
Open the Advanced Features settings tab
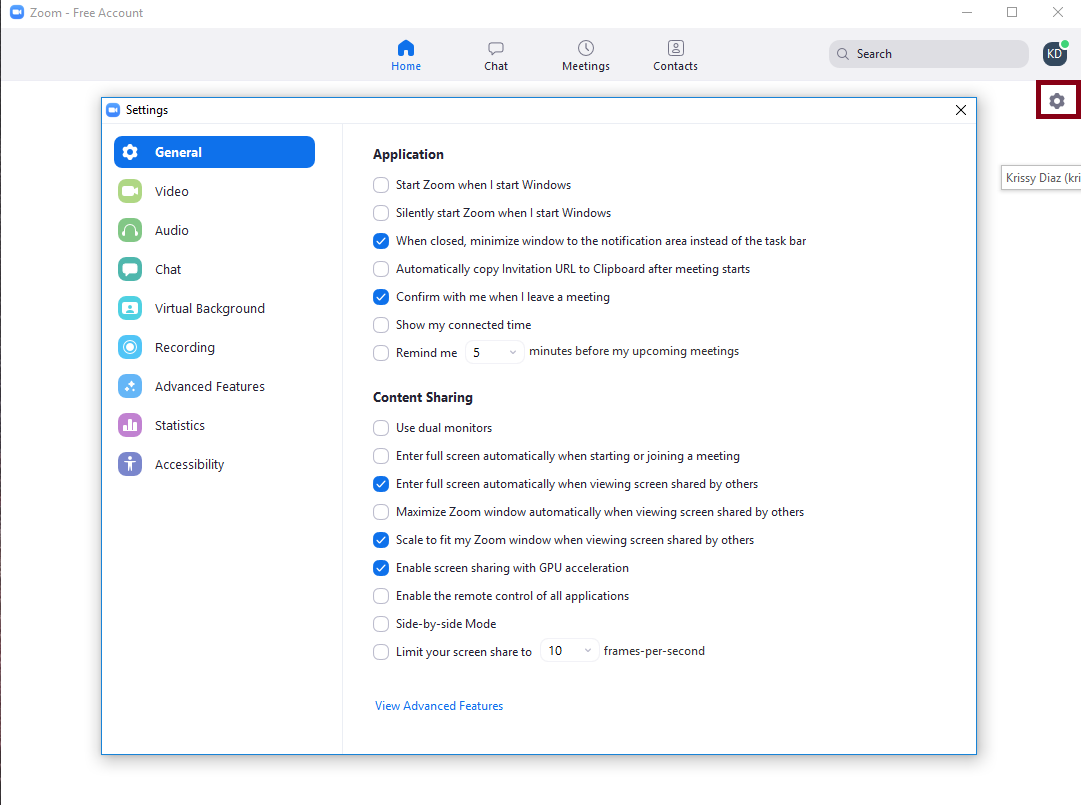tap(214, 386)
